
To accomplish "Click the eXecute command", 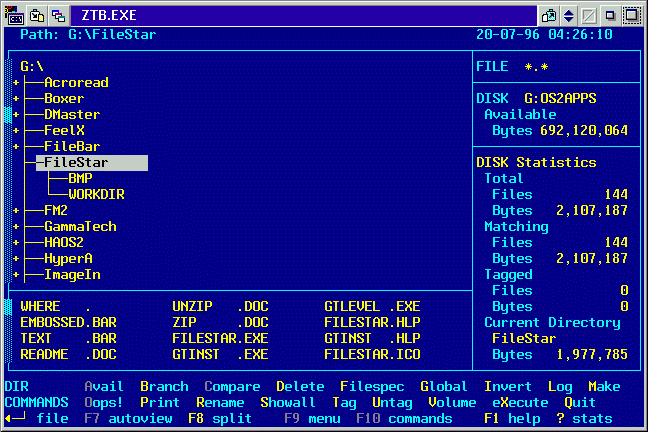I will tap(520, 403).
